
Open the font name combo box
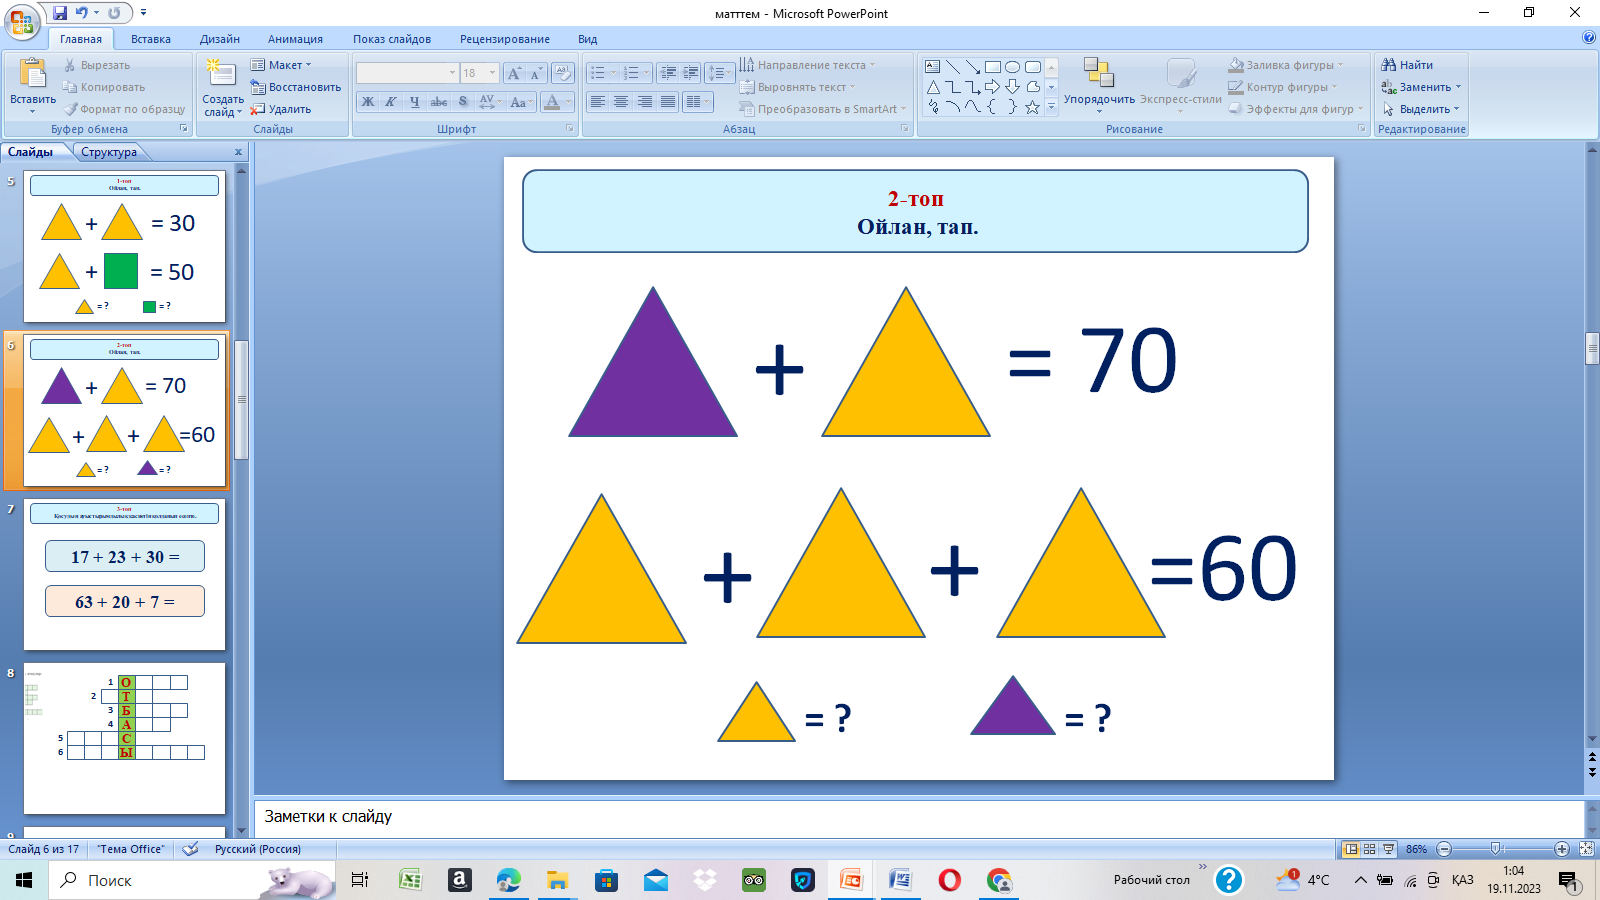[407, 73]
